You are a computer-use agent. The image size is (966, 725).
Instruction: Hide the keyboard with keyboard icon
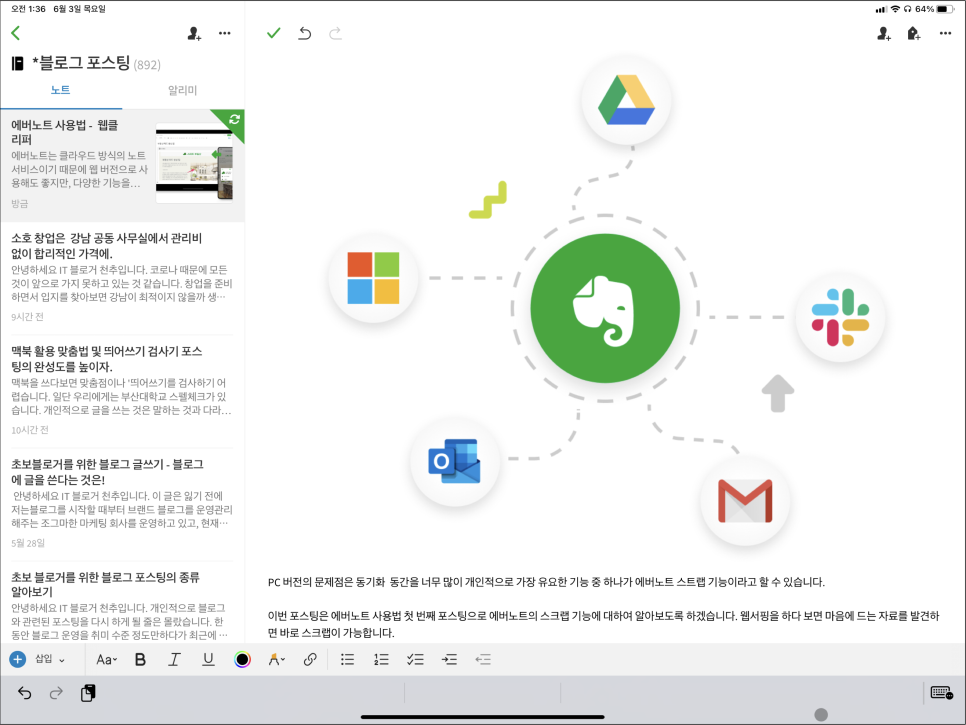942,693
